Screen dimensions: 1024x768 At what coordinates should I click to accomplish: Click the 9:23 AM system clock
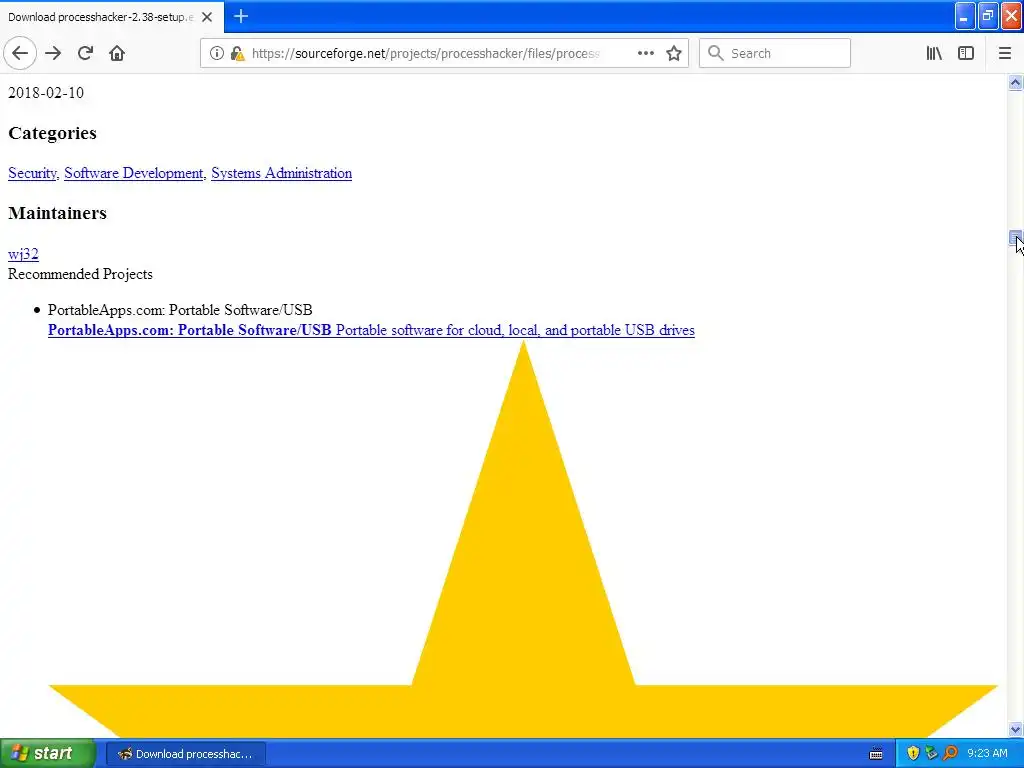pos(987,753)
